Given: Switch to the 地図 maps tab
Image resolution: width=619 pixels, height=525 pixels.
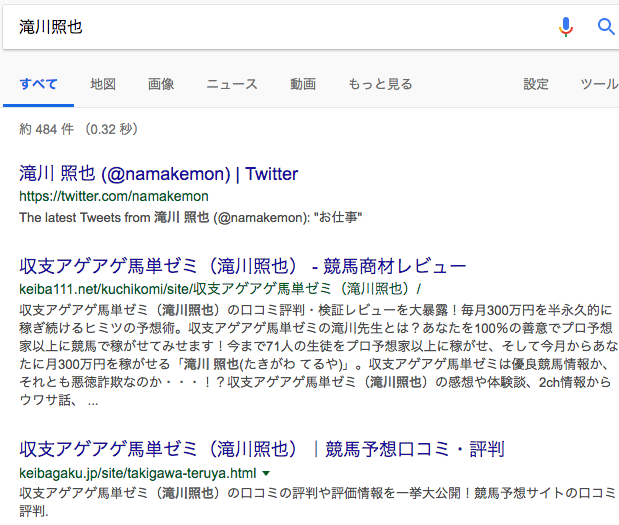Looking at the screenshot, I should coord(103,84).
